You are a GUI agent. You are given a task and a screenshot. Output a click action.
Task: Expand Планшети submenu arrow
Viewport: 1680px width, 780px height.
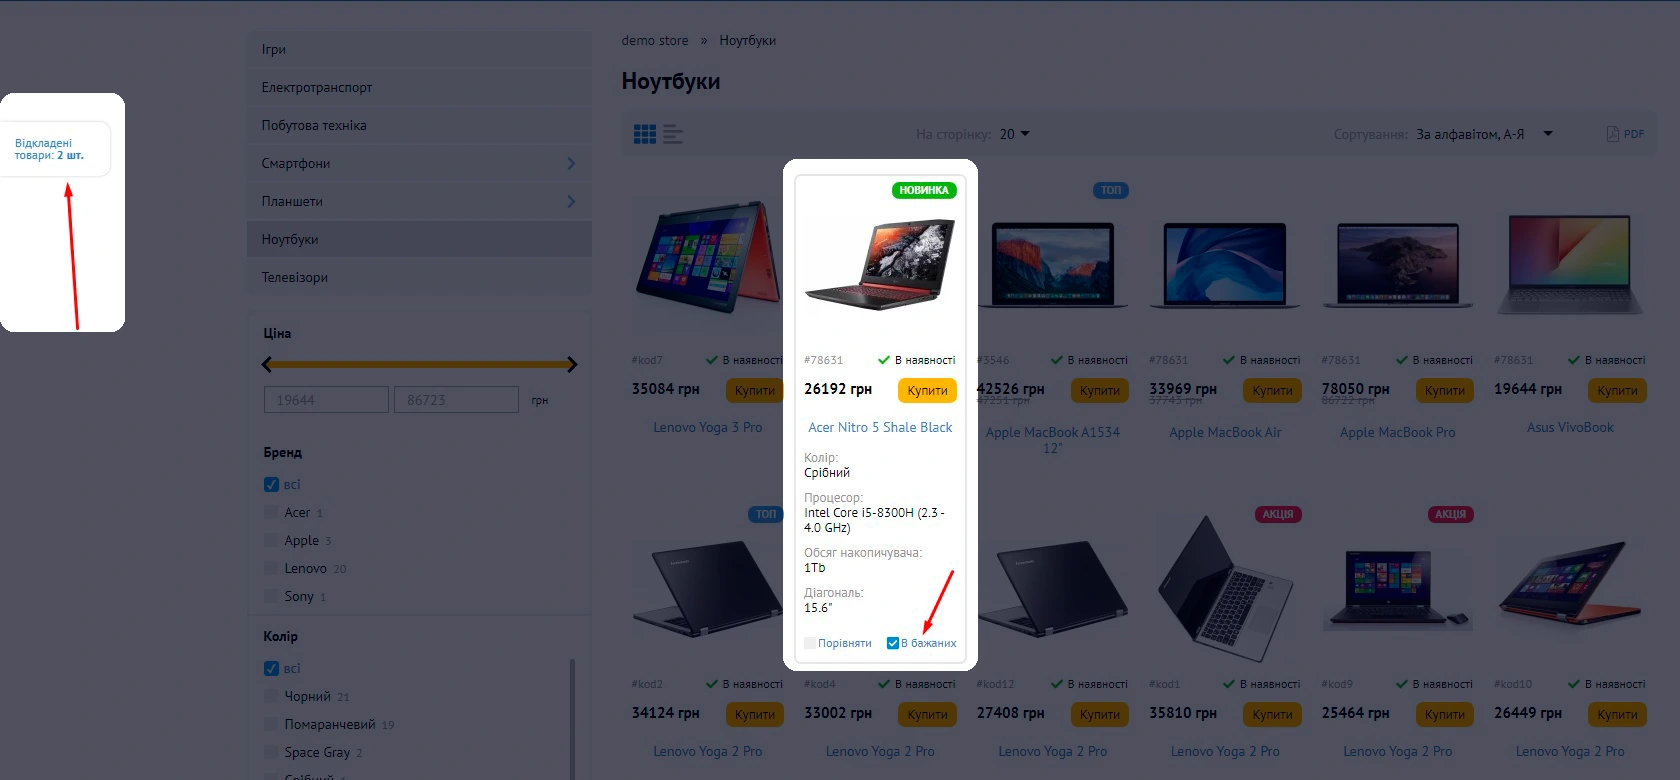pyautogui.click(x=571, y=201)
